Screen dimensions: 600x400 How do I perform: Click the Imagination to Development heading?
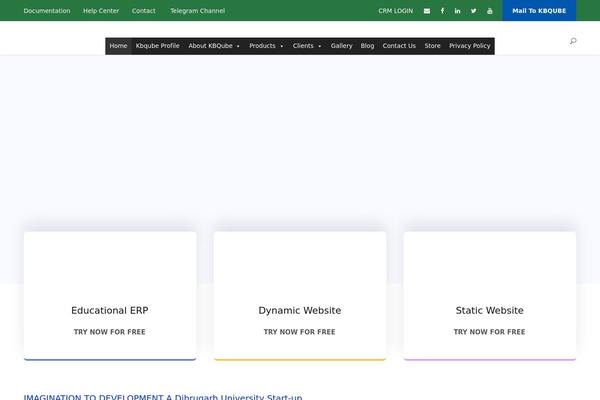pos(163,397)
